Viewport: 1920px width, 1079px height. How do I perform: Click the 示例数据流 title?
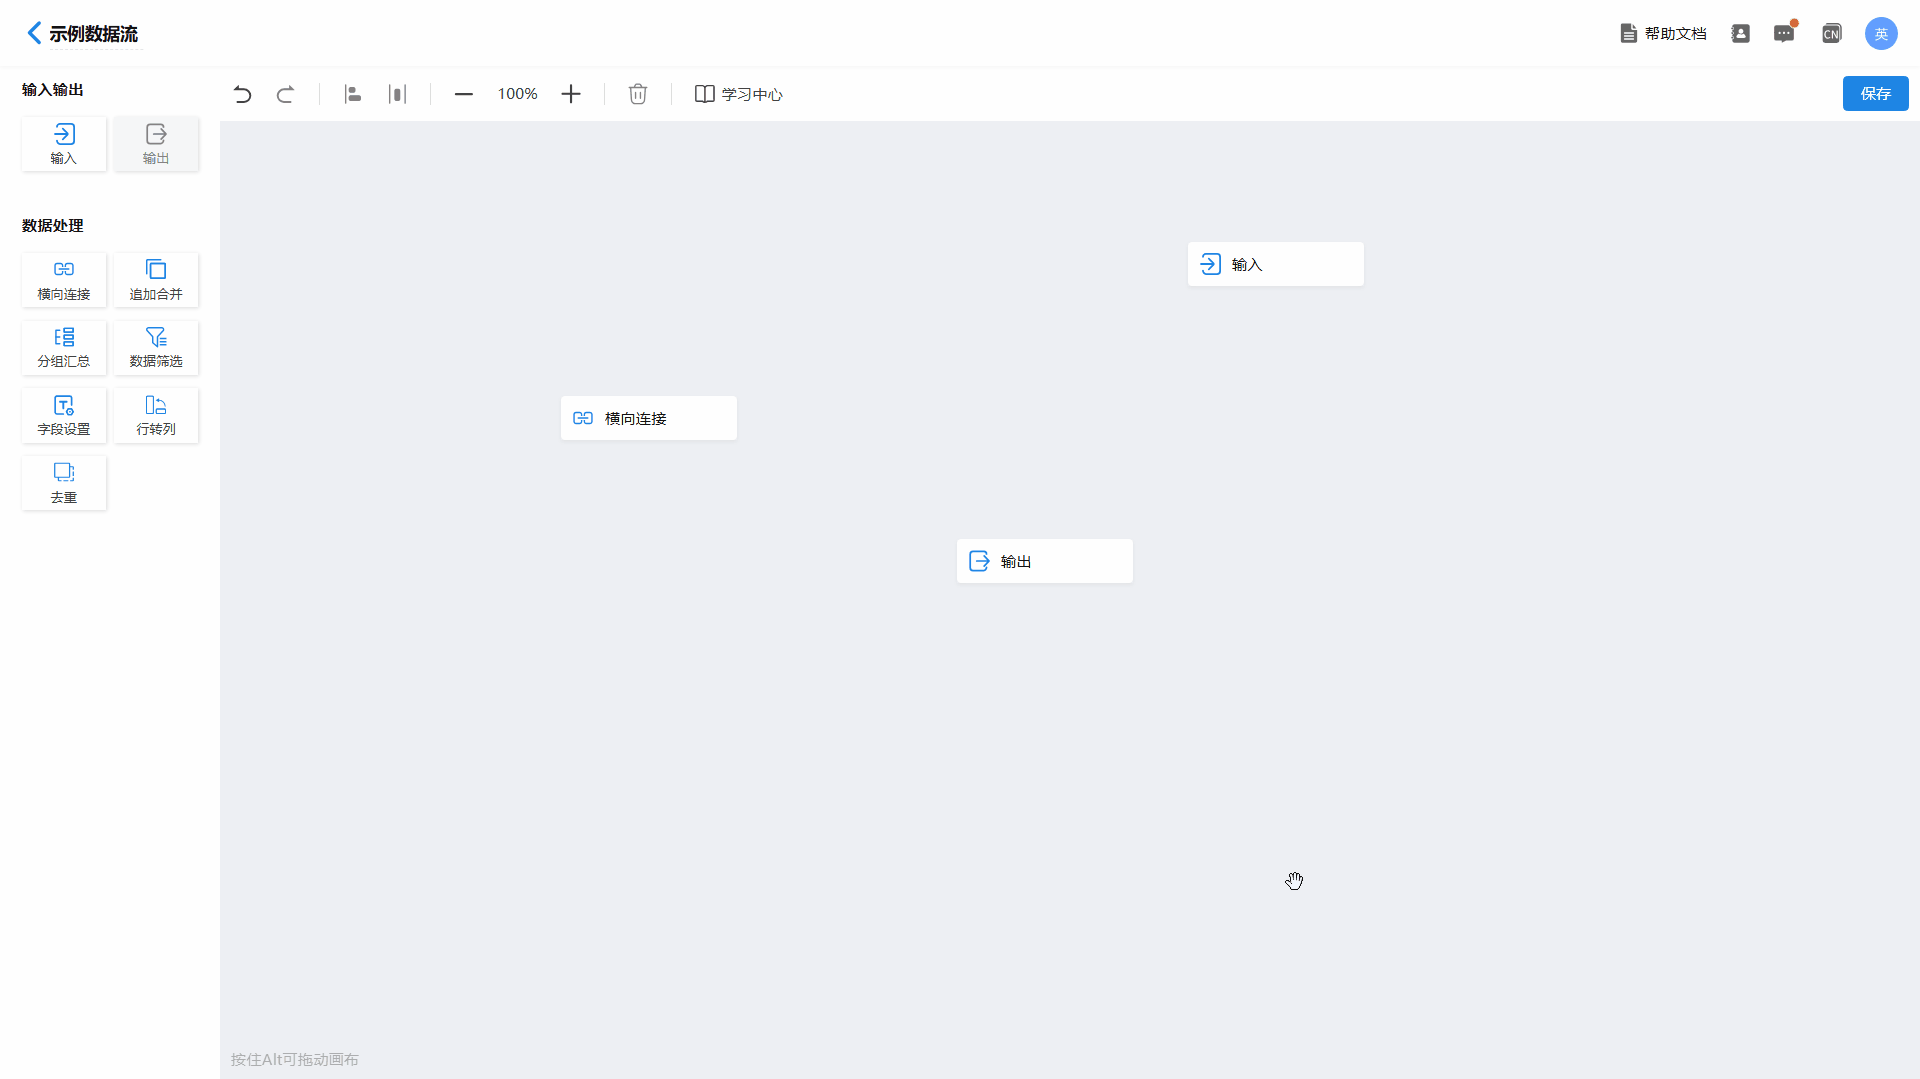coord(94,34)
